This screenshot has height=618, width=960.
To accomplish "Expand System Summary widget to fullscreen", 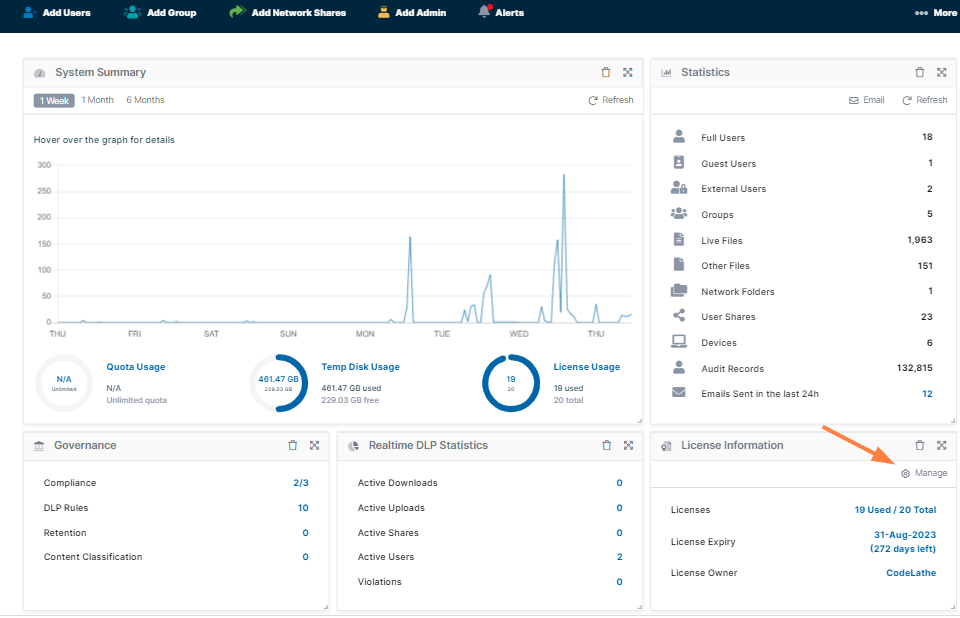I will tap(628, 72).
